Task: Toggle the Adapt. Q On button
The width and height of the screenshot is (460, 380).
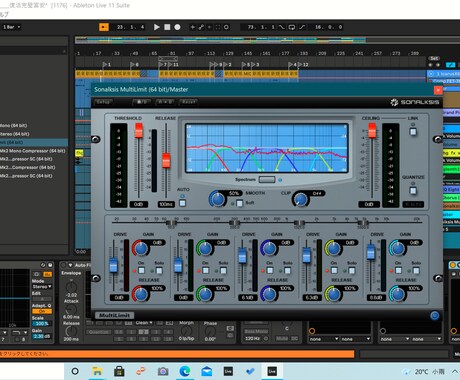Action: click(x=42, y=311)
